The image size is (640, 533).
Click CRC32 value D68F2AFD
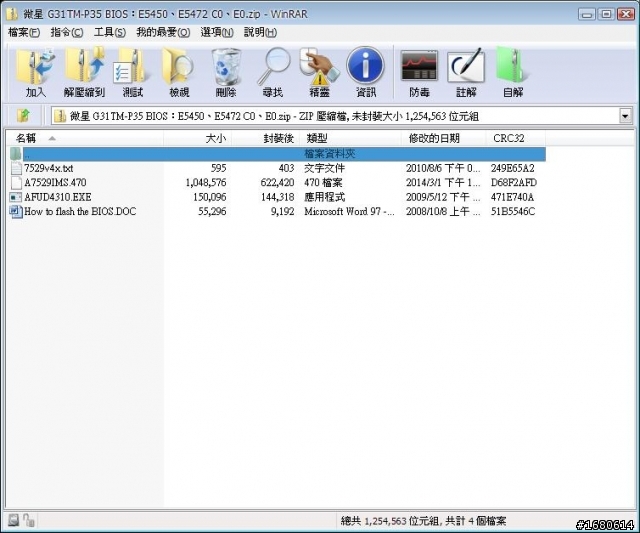pos(513,182)
